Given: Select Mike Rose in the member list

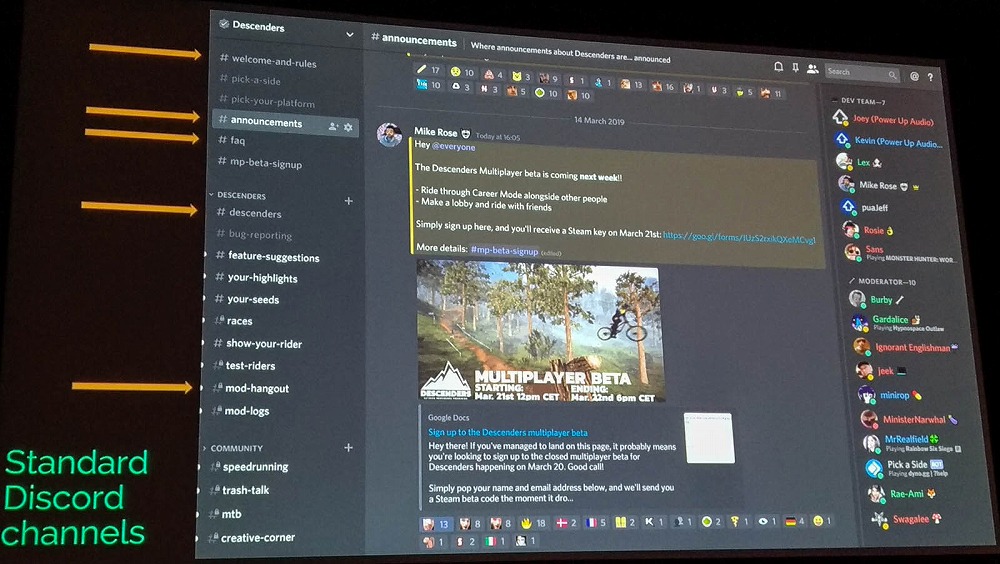Looking at the screenshot, I should pyautogui.click(x=880, y=185).
